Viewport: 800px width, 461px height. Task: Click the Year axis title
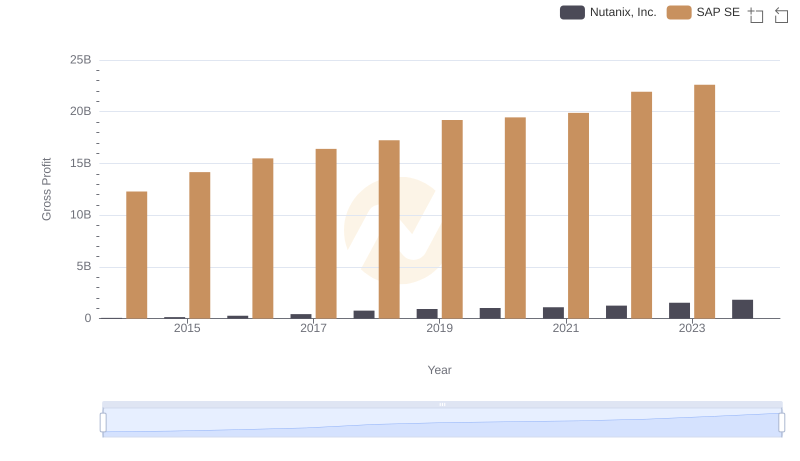(x=439, y=370)
